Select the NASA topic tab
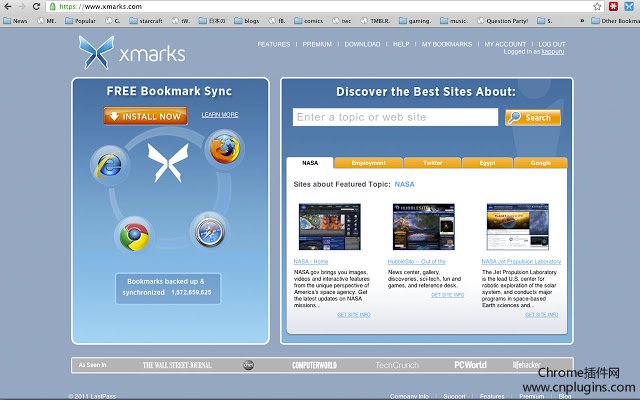 click(310, 163)
